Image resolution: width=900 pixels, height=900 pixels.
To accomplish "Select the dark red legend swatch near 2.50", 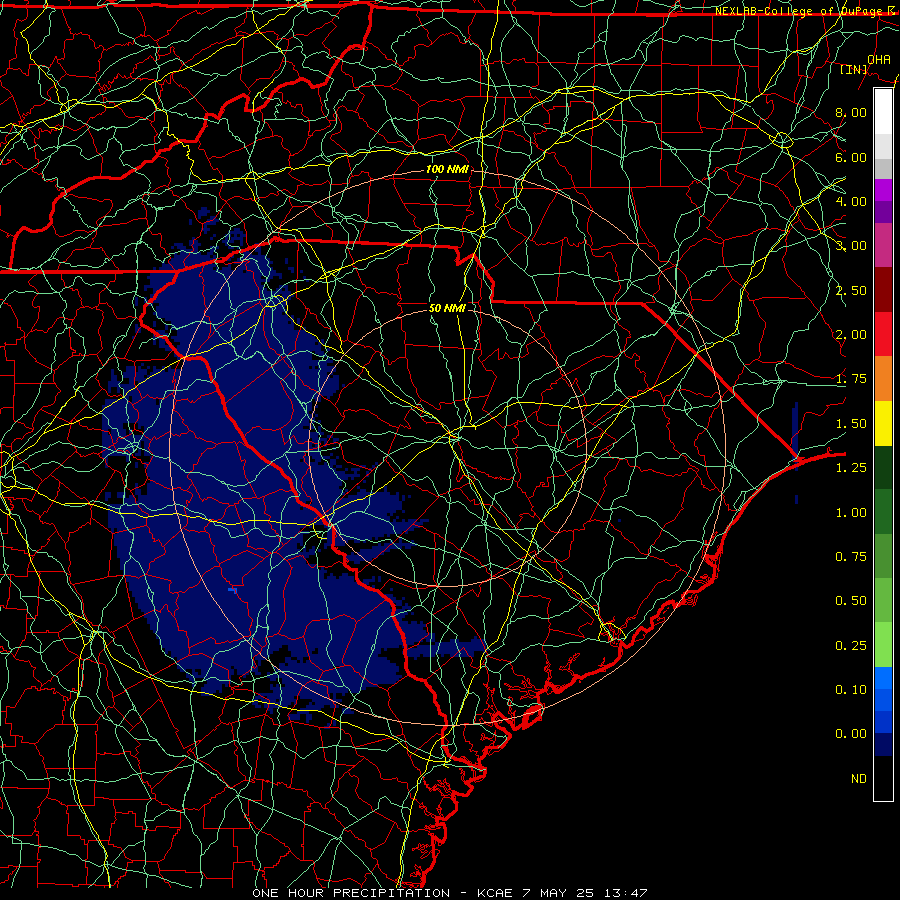I will point(883,290).
